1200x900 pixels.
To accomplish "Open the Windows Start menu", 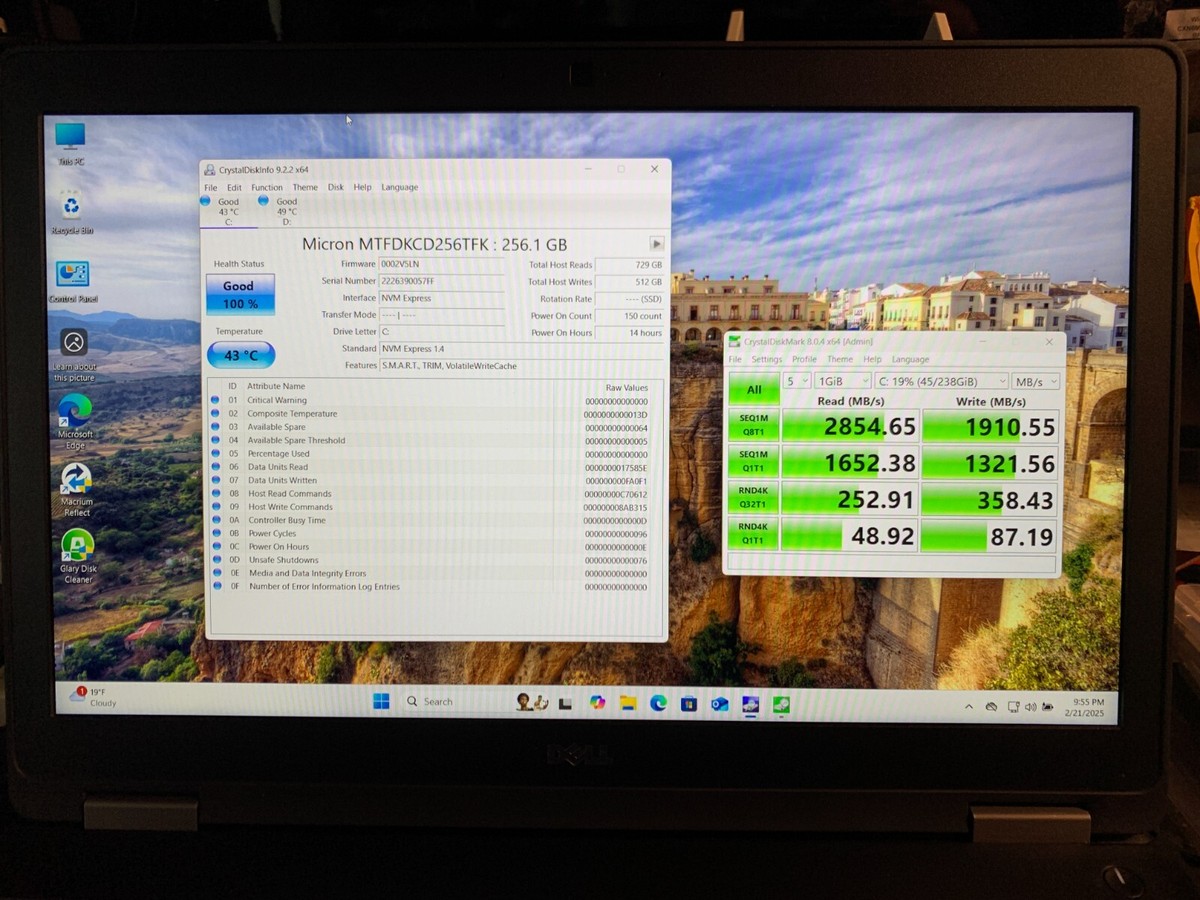I will [381, 701].
